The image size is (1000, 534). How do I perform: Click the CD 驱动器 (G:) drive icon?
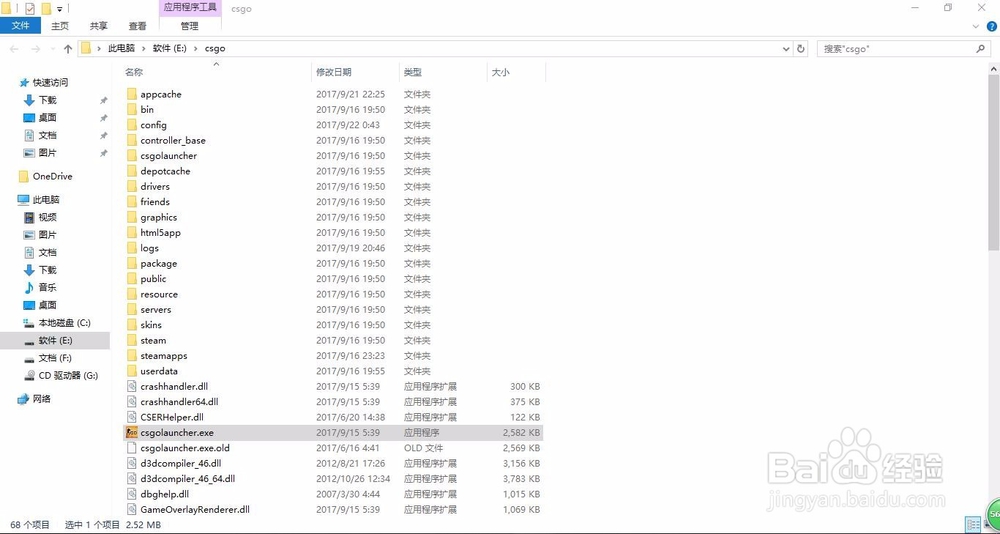(29, 375)
